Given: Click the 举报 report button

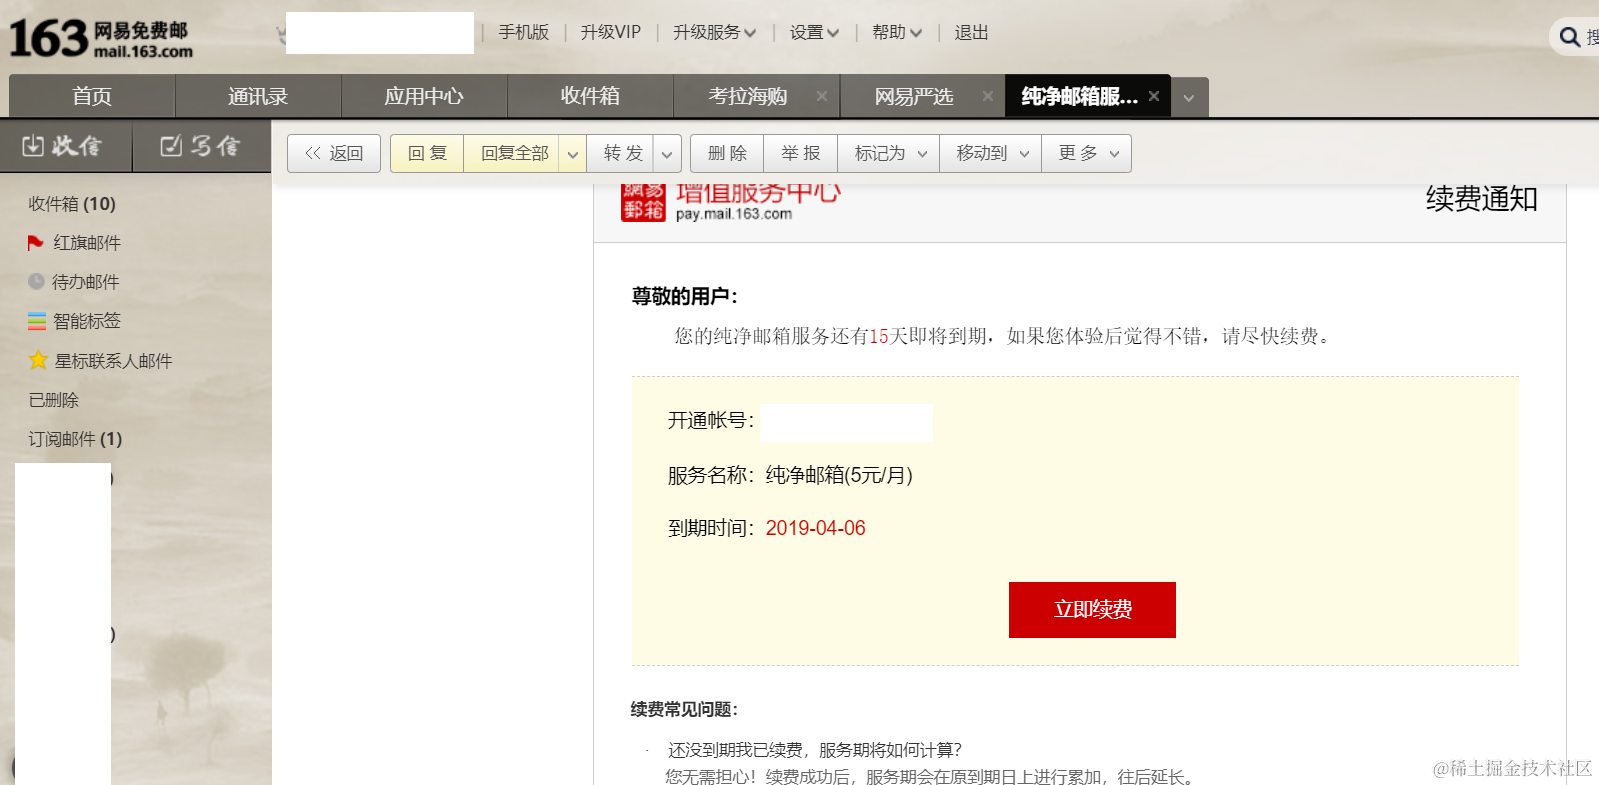Looking at the screenshot, I should pyautogui.click(x=801, y=154).
